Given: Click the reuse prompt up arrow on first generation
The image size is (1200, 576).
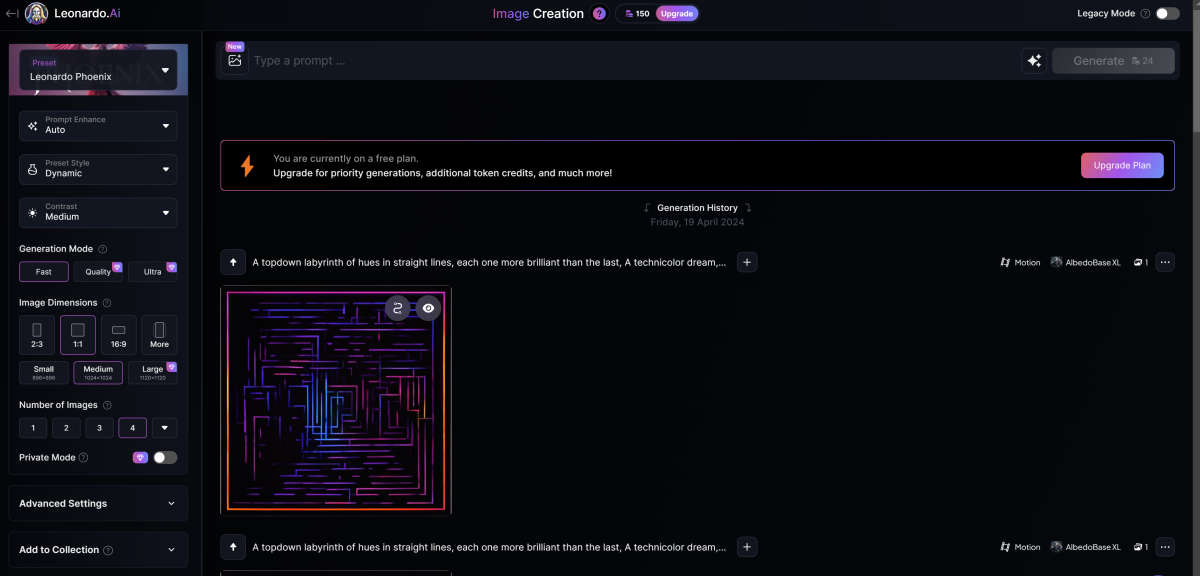Looking at the screenshot, I should [x=233, y=263].
